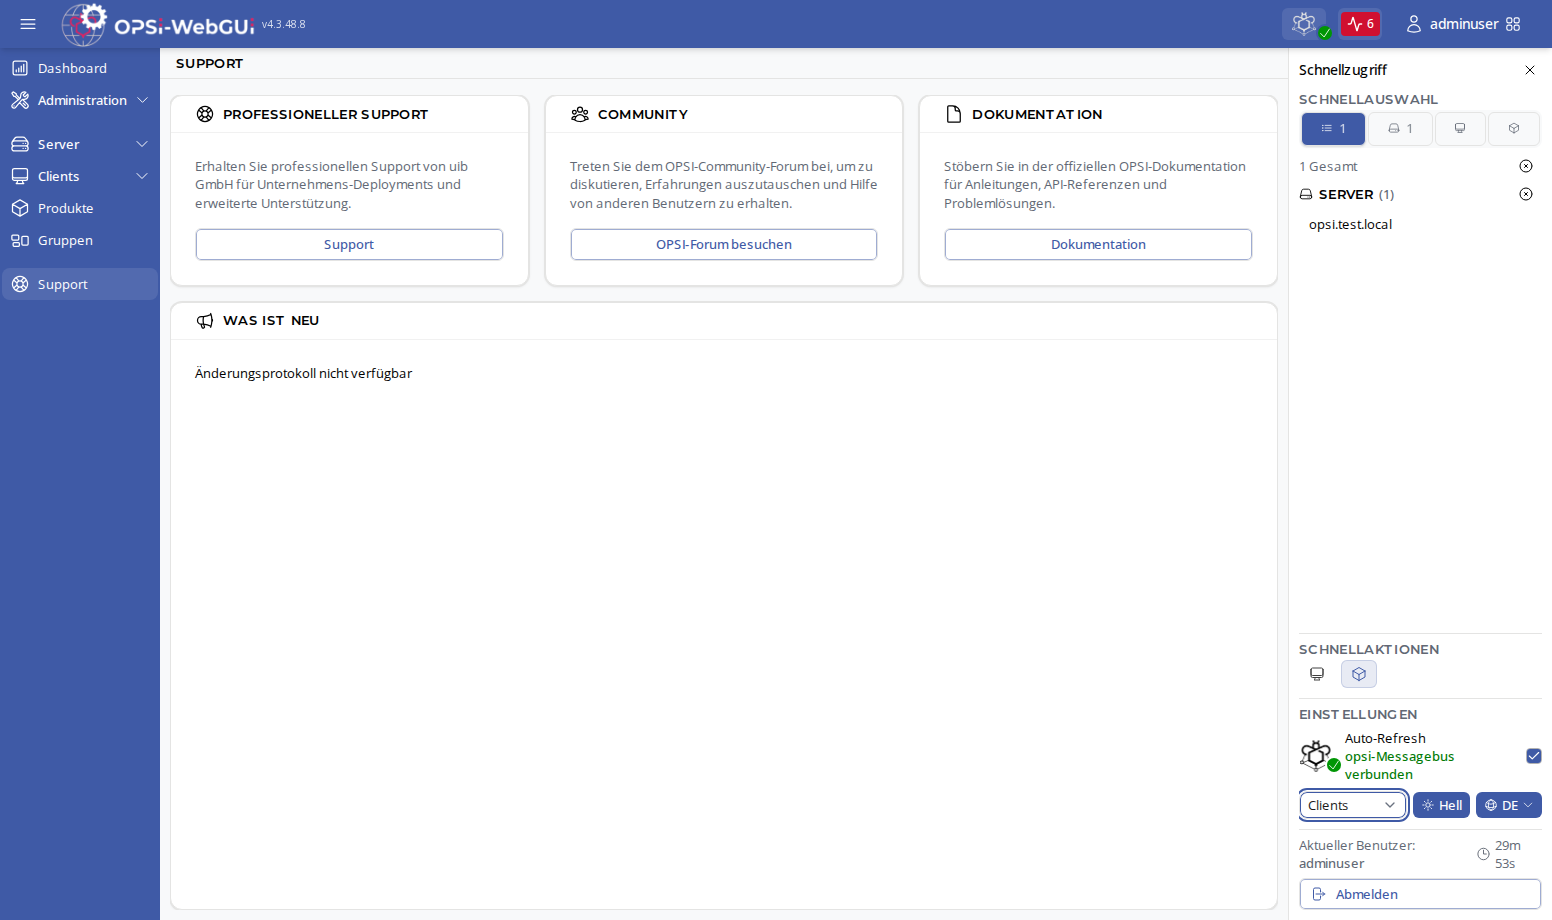The width and height of the screenshot is (1552, 920).
Task: Open the red health alerts badge showing 6
Action: (x=1360, y=24)
